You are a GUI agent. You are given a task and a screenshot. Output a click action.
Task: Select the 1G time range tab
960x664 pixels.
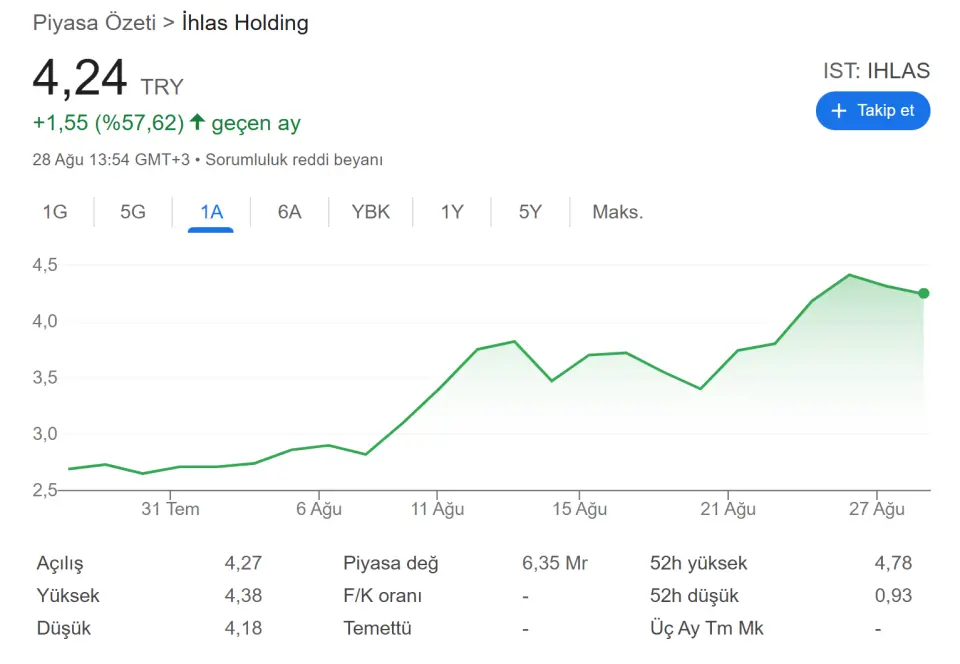[x=54, y=212]
